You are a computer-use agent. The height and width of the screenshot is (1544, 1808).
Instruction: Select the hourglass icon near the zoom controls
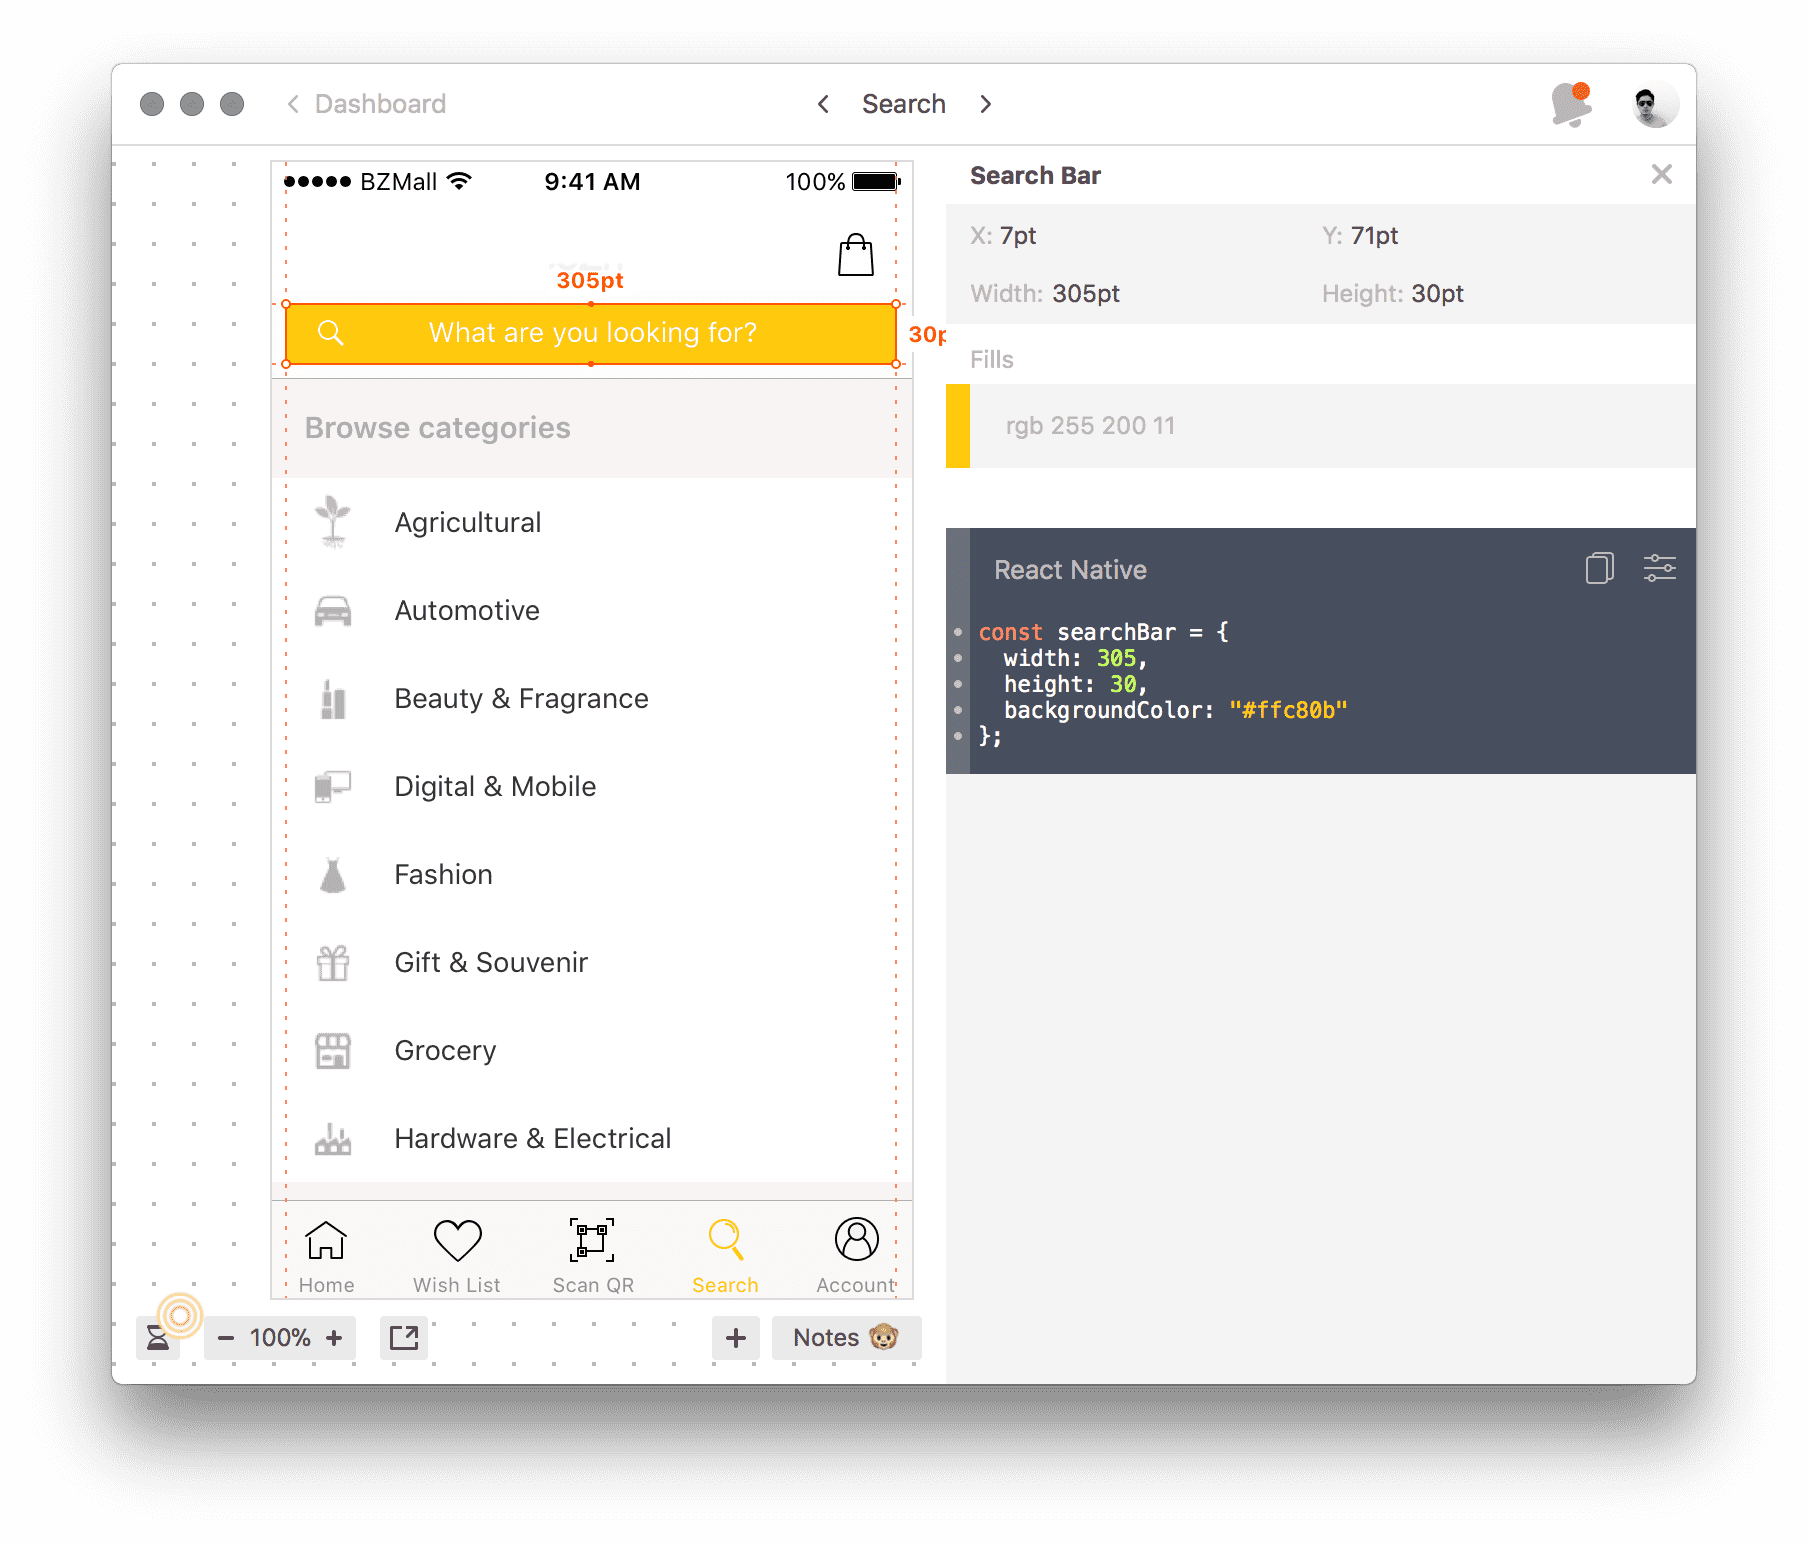(157, 1338)
